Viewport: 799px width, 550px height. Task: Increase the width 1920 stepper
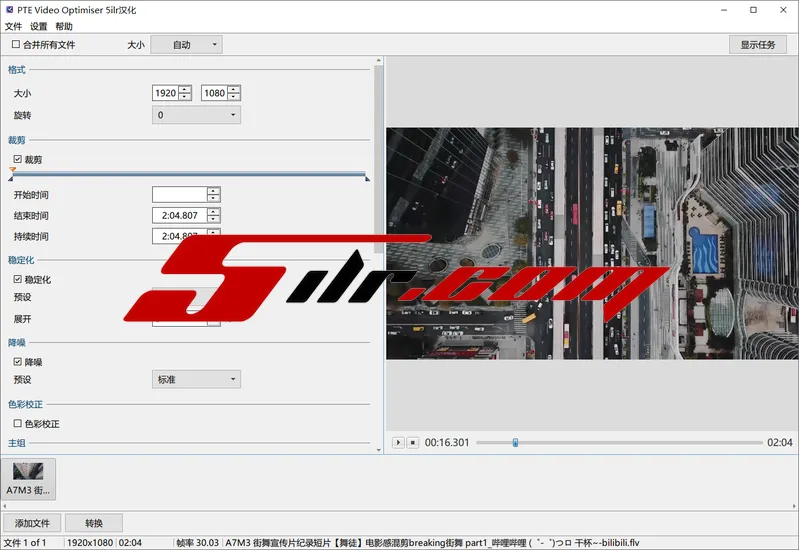(185, 89)
